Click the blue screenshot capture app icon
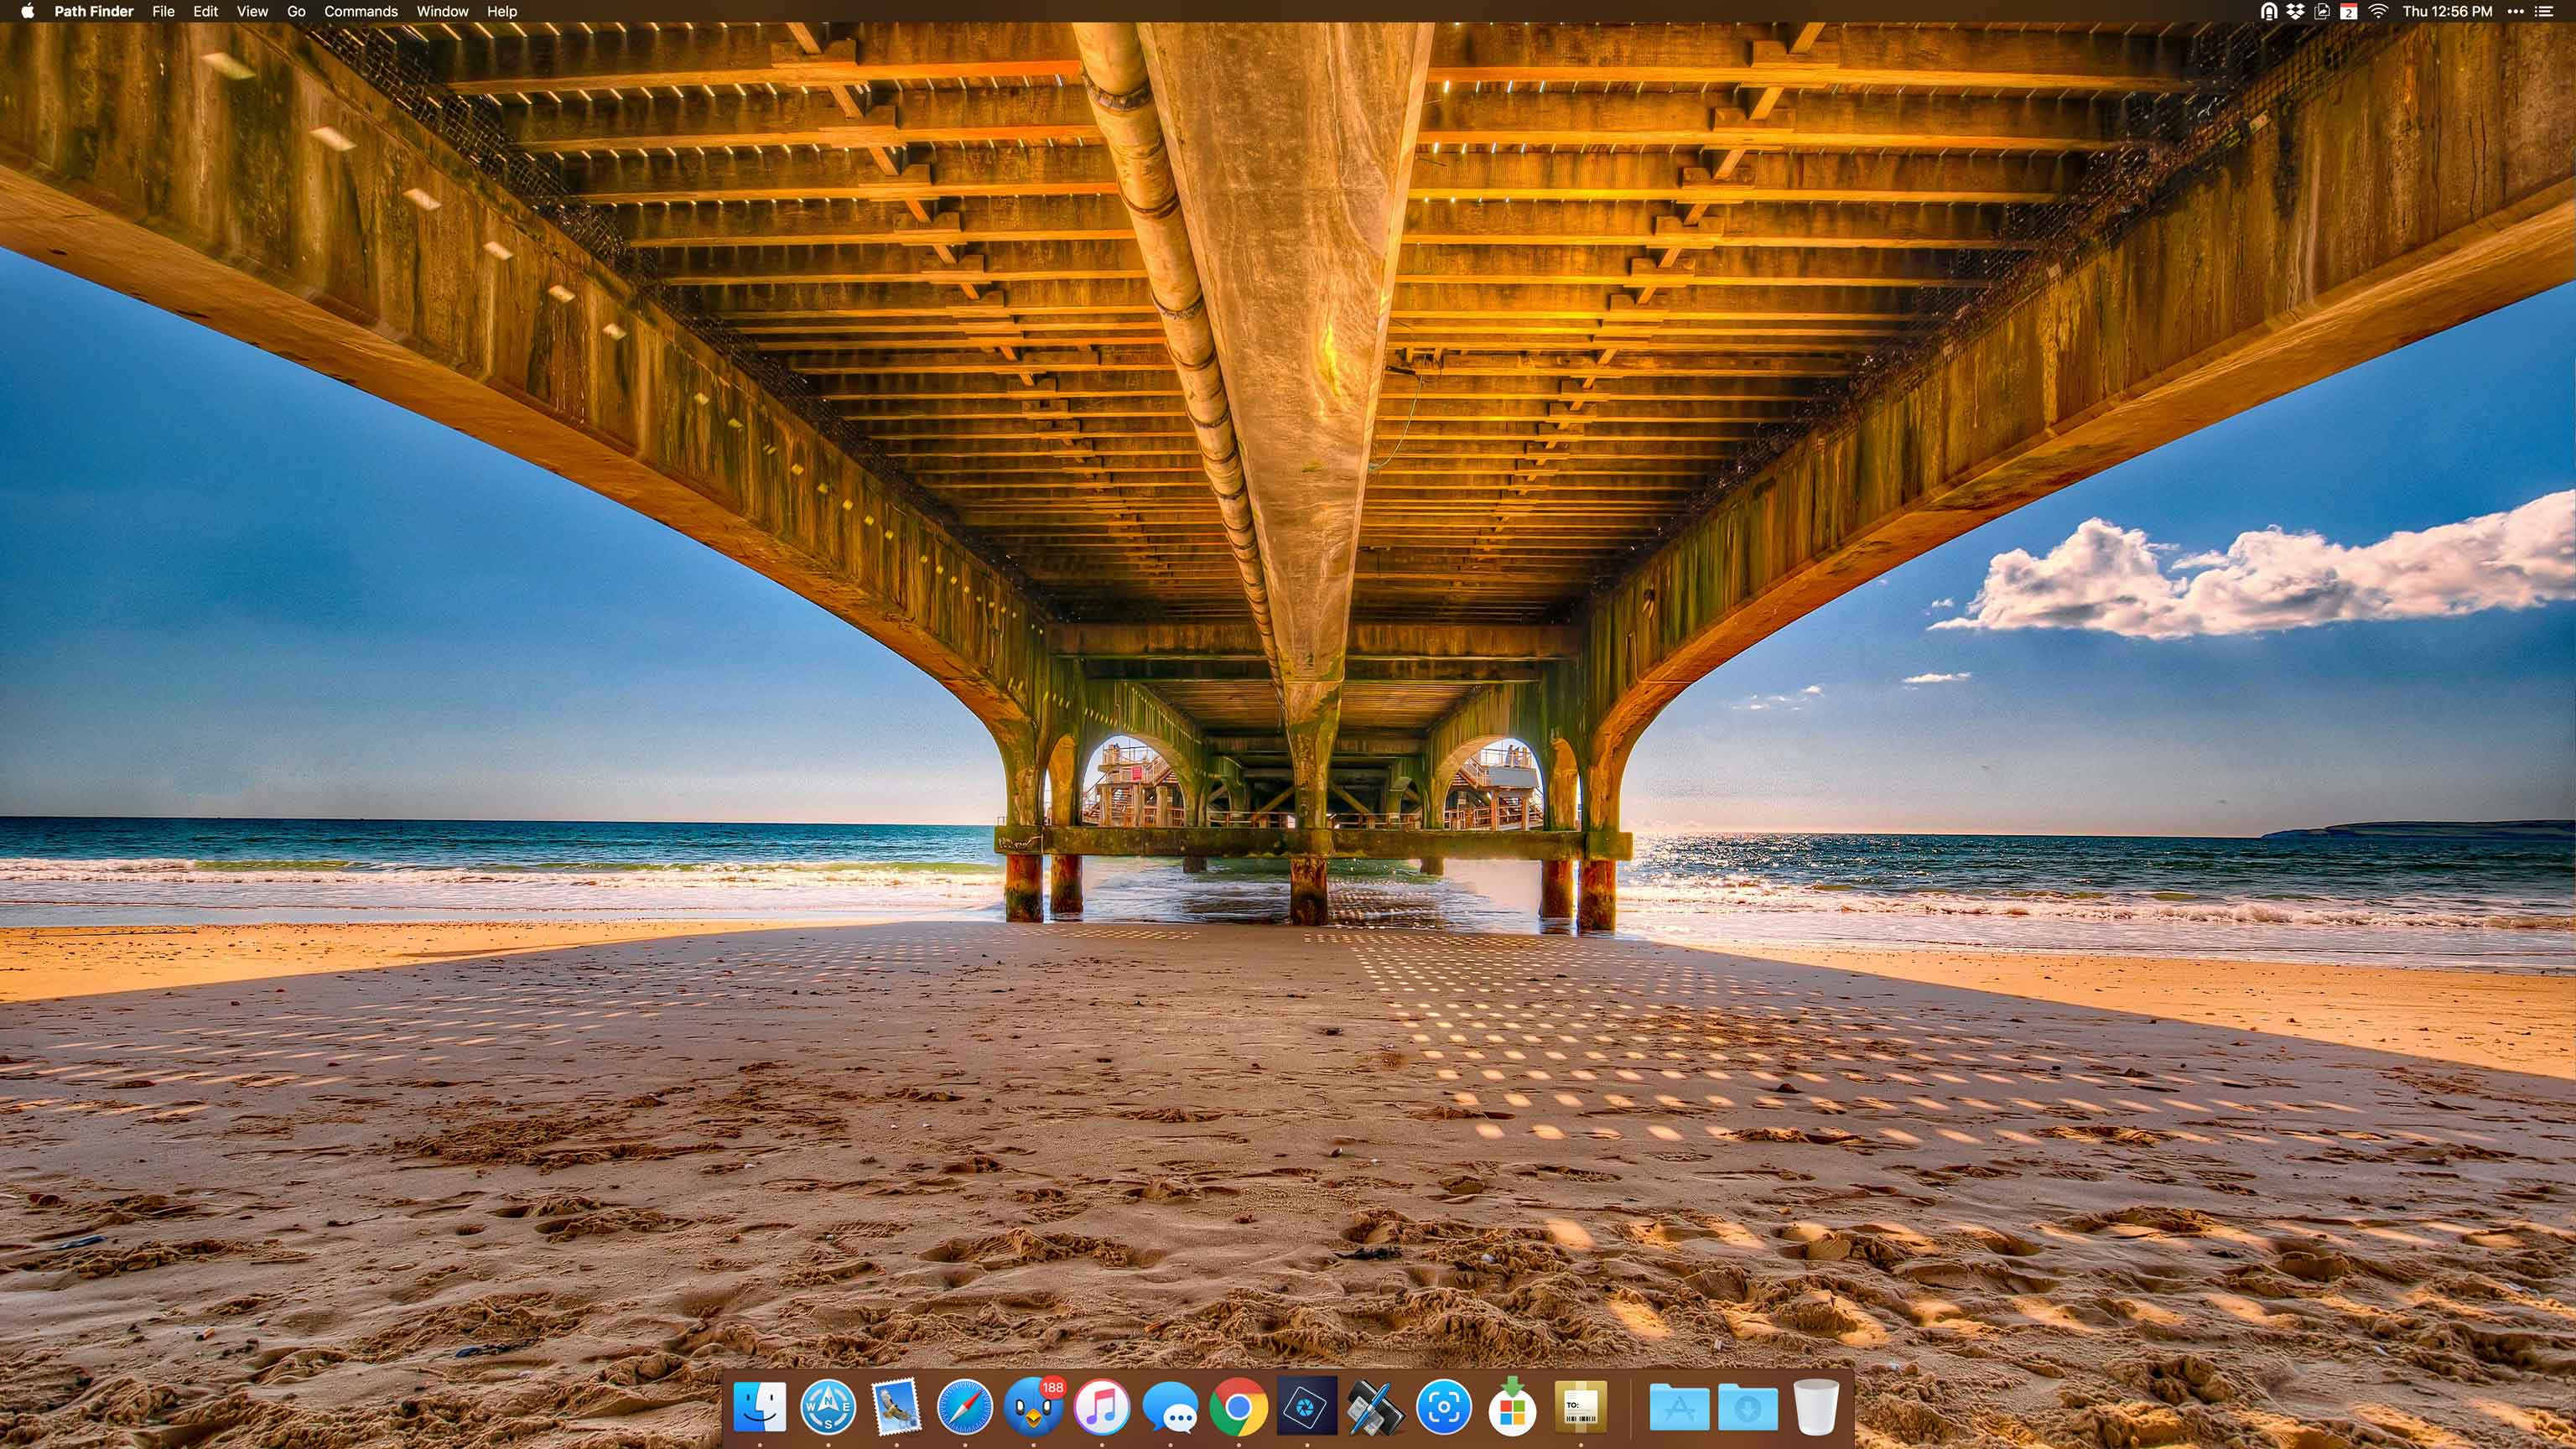This screenshot has height=1449, width=2576. pyautogui.click(x=1443, y=1406)
